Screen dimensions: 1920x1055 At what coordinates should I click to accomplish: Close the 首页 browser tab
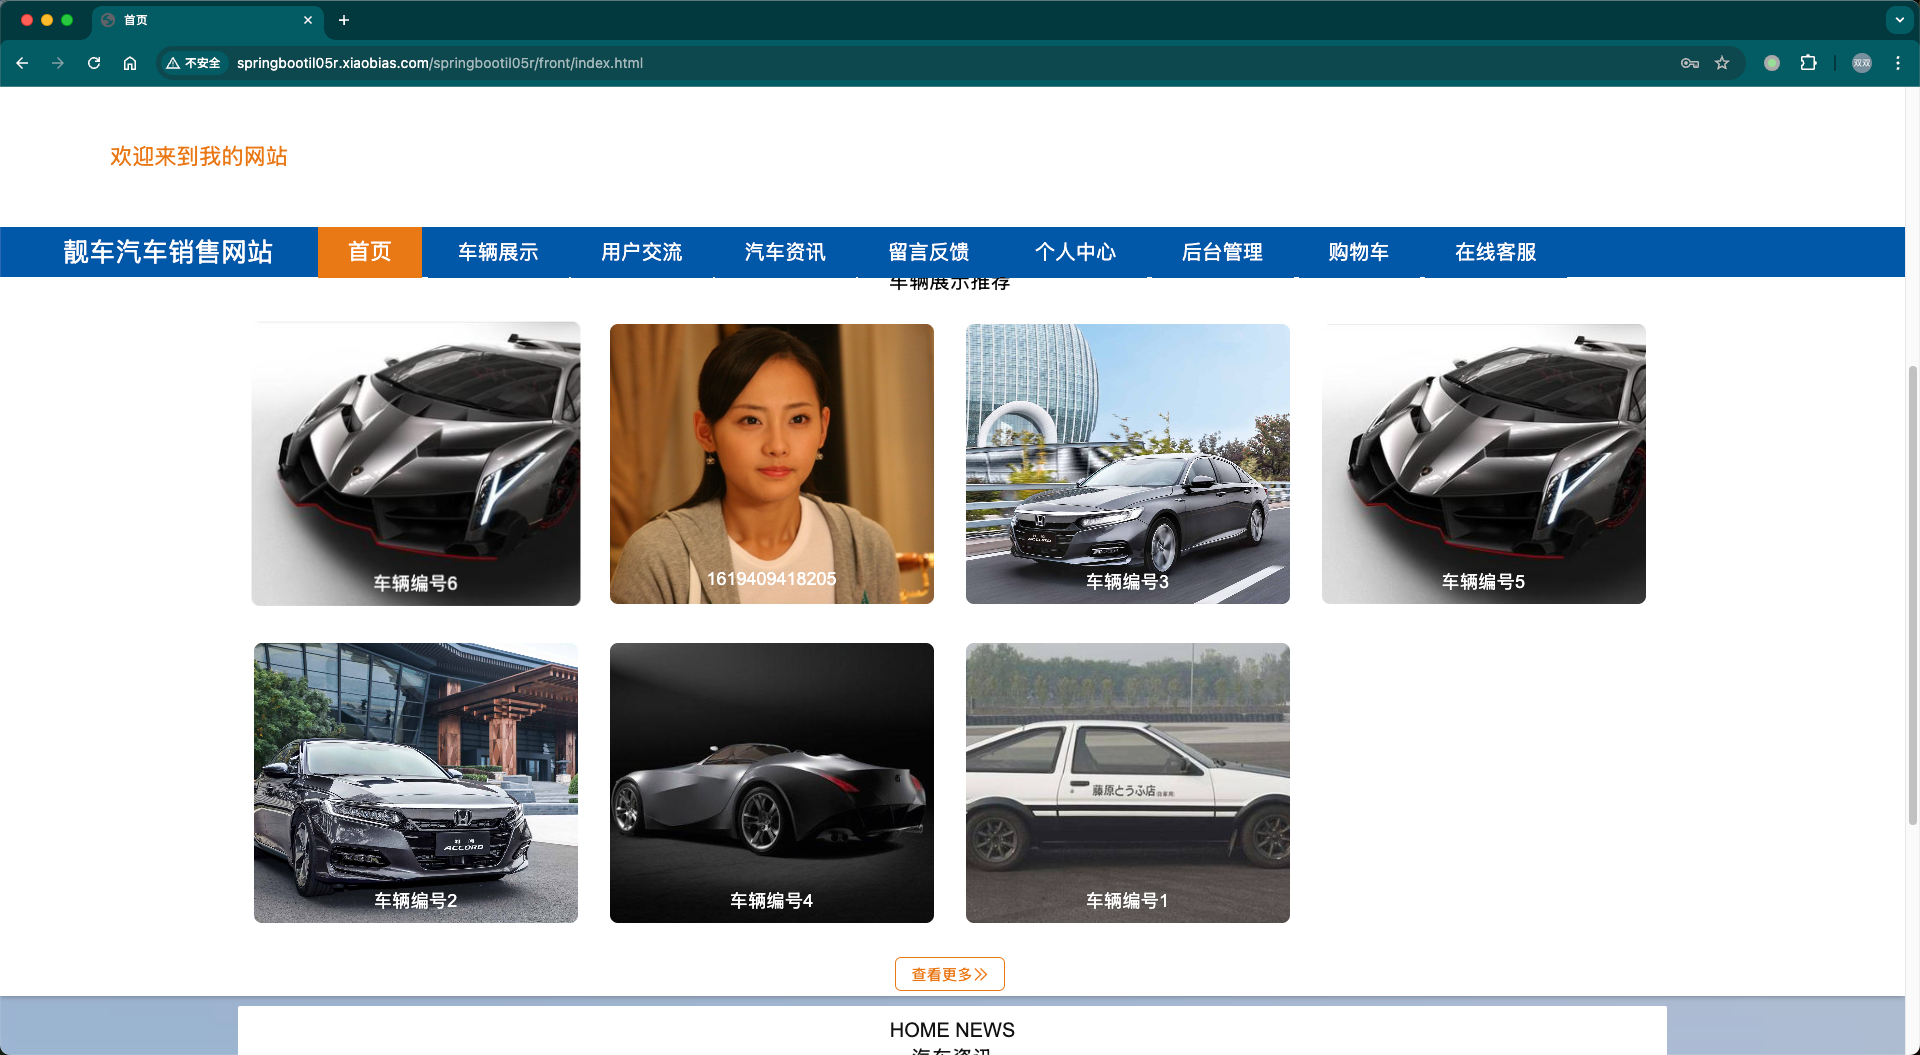point(308,20)
